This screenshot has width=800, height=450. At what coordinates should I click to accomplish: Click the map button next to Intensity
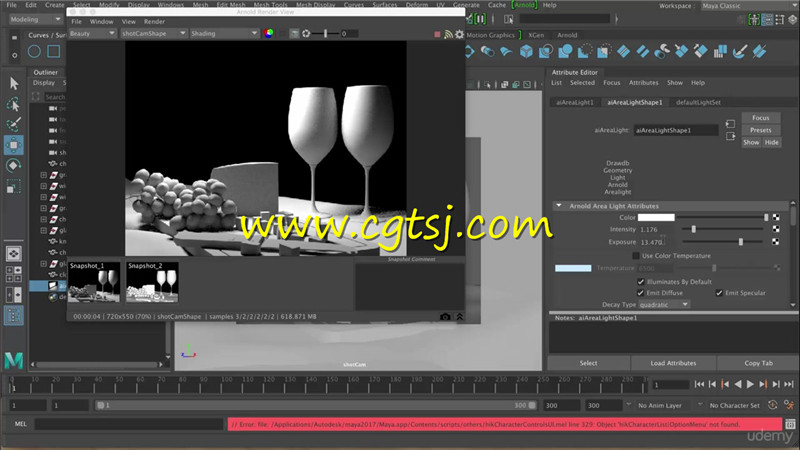[776, 230]
